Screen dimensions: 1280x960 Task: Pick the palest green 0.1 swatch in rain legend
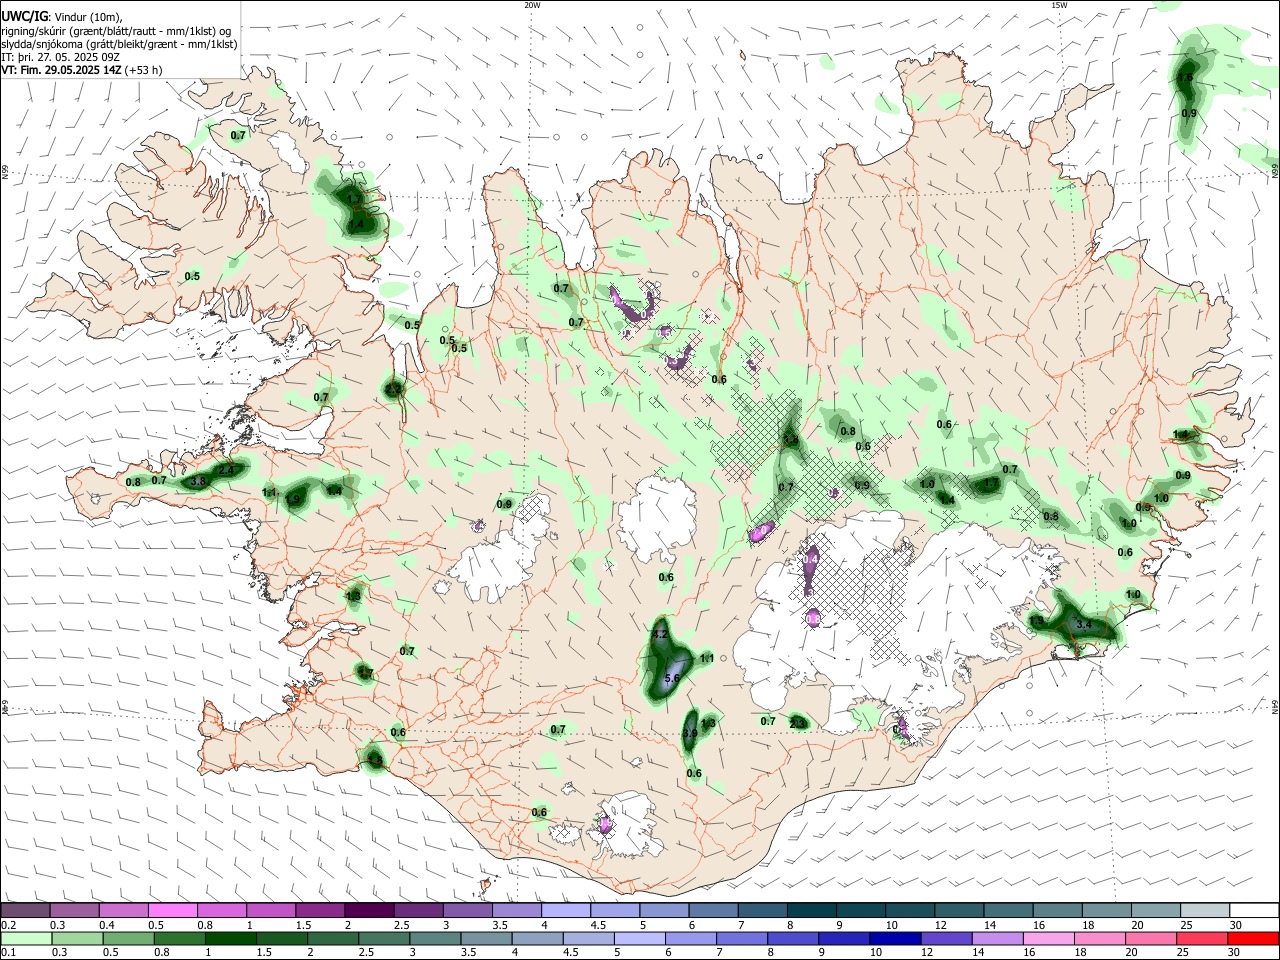coord(26,938)
